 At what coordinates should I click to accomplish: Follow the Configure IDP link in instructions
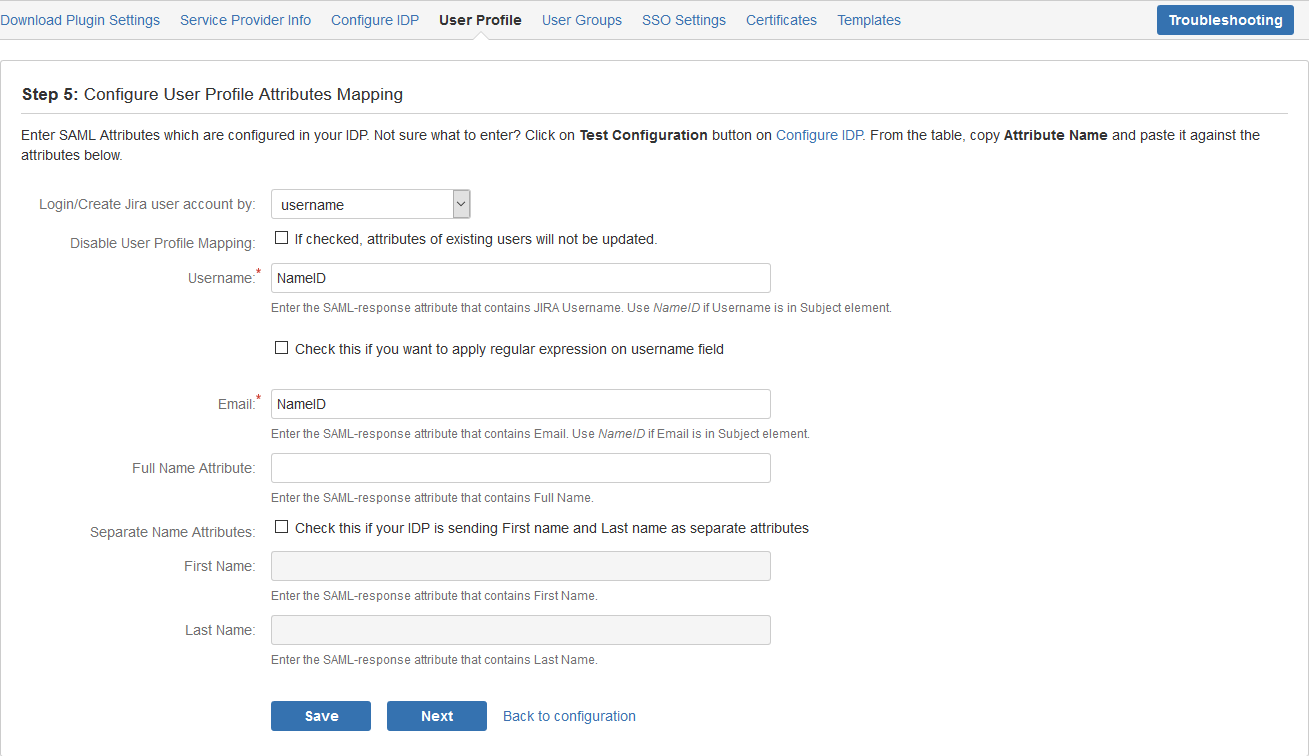819,135
